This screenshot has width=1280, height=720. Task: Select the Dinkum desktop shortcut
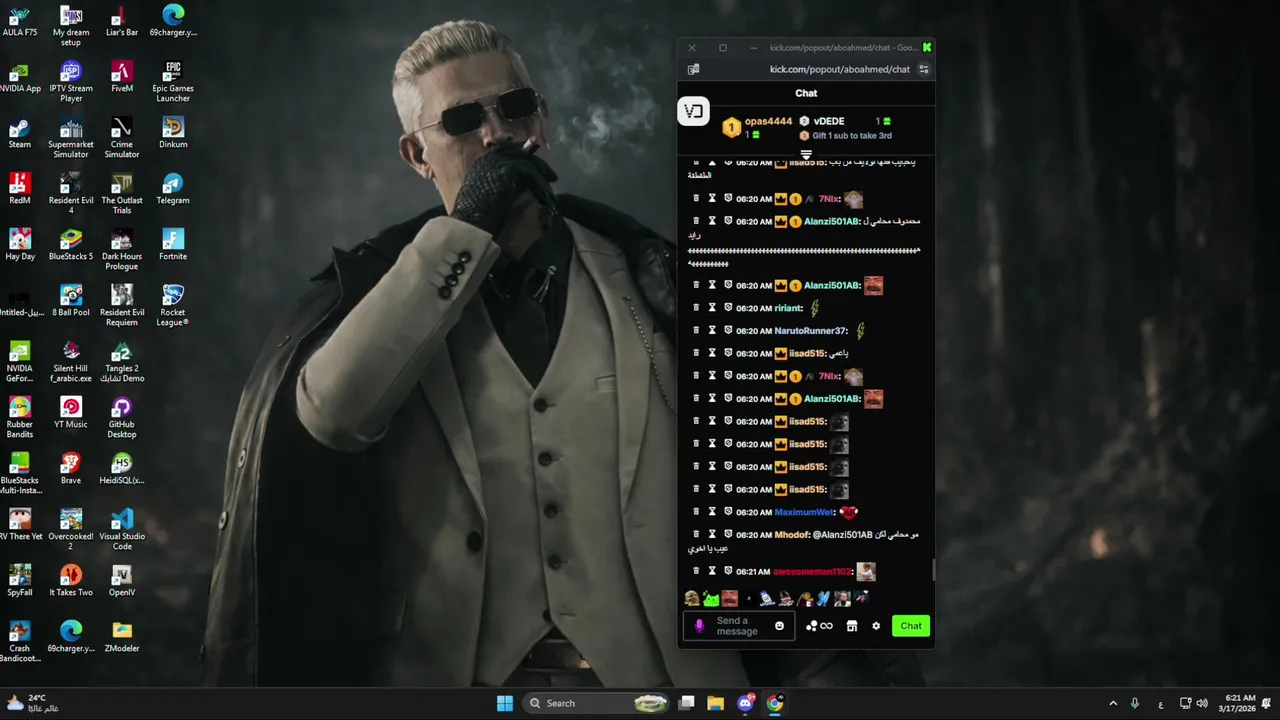click(173, 133)
